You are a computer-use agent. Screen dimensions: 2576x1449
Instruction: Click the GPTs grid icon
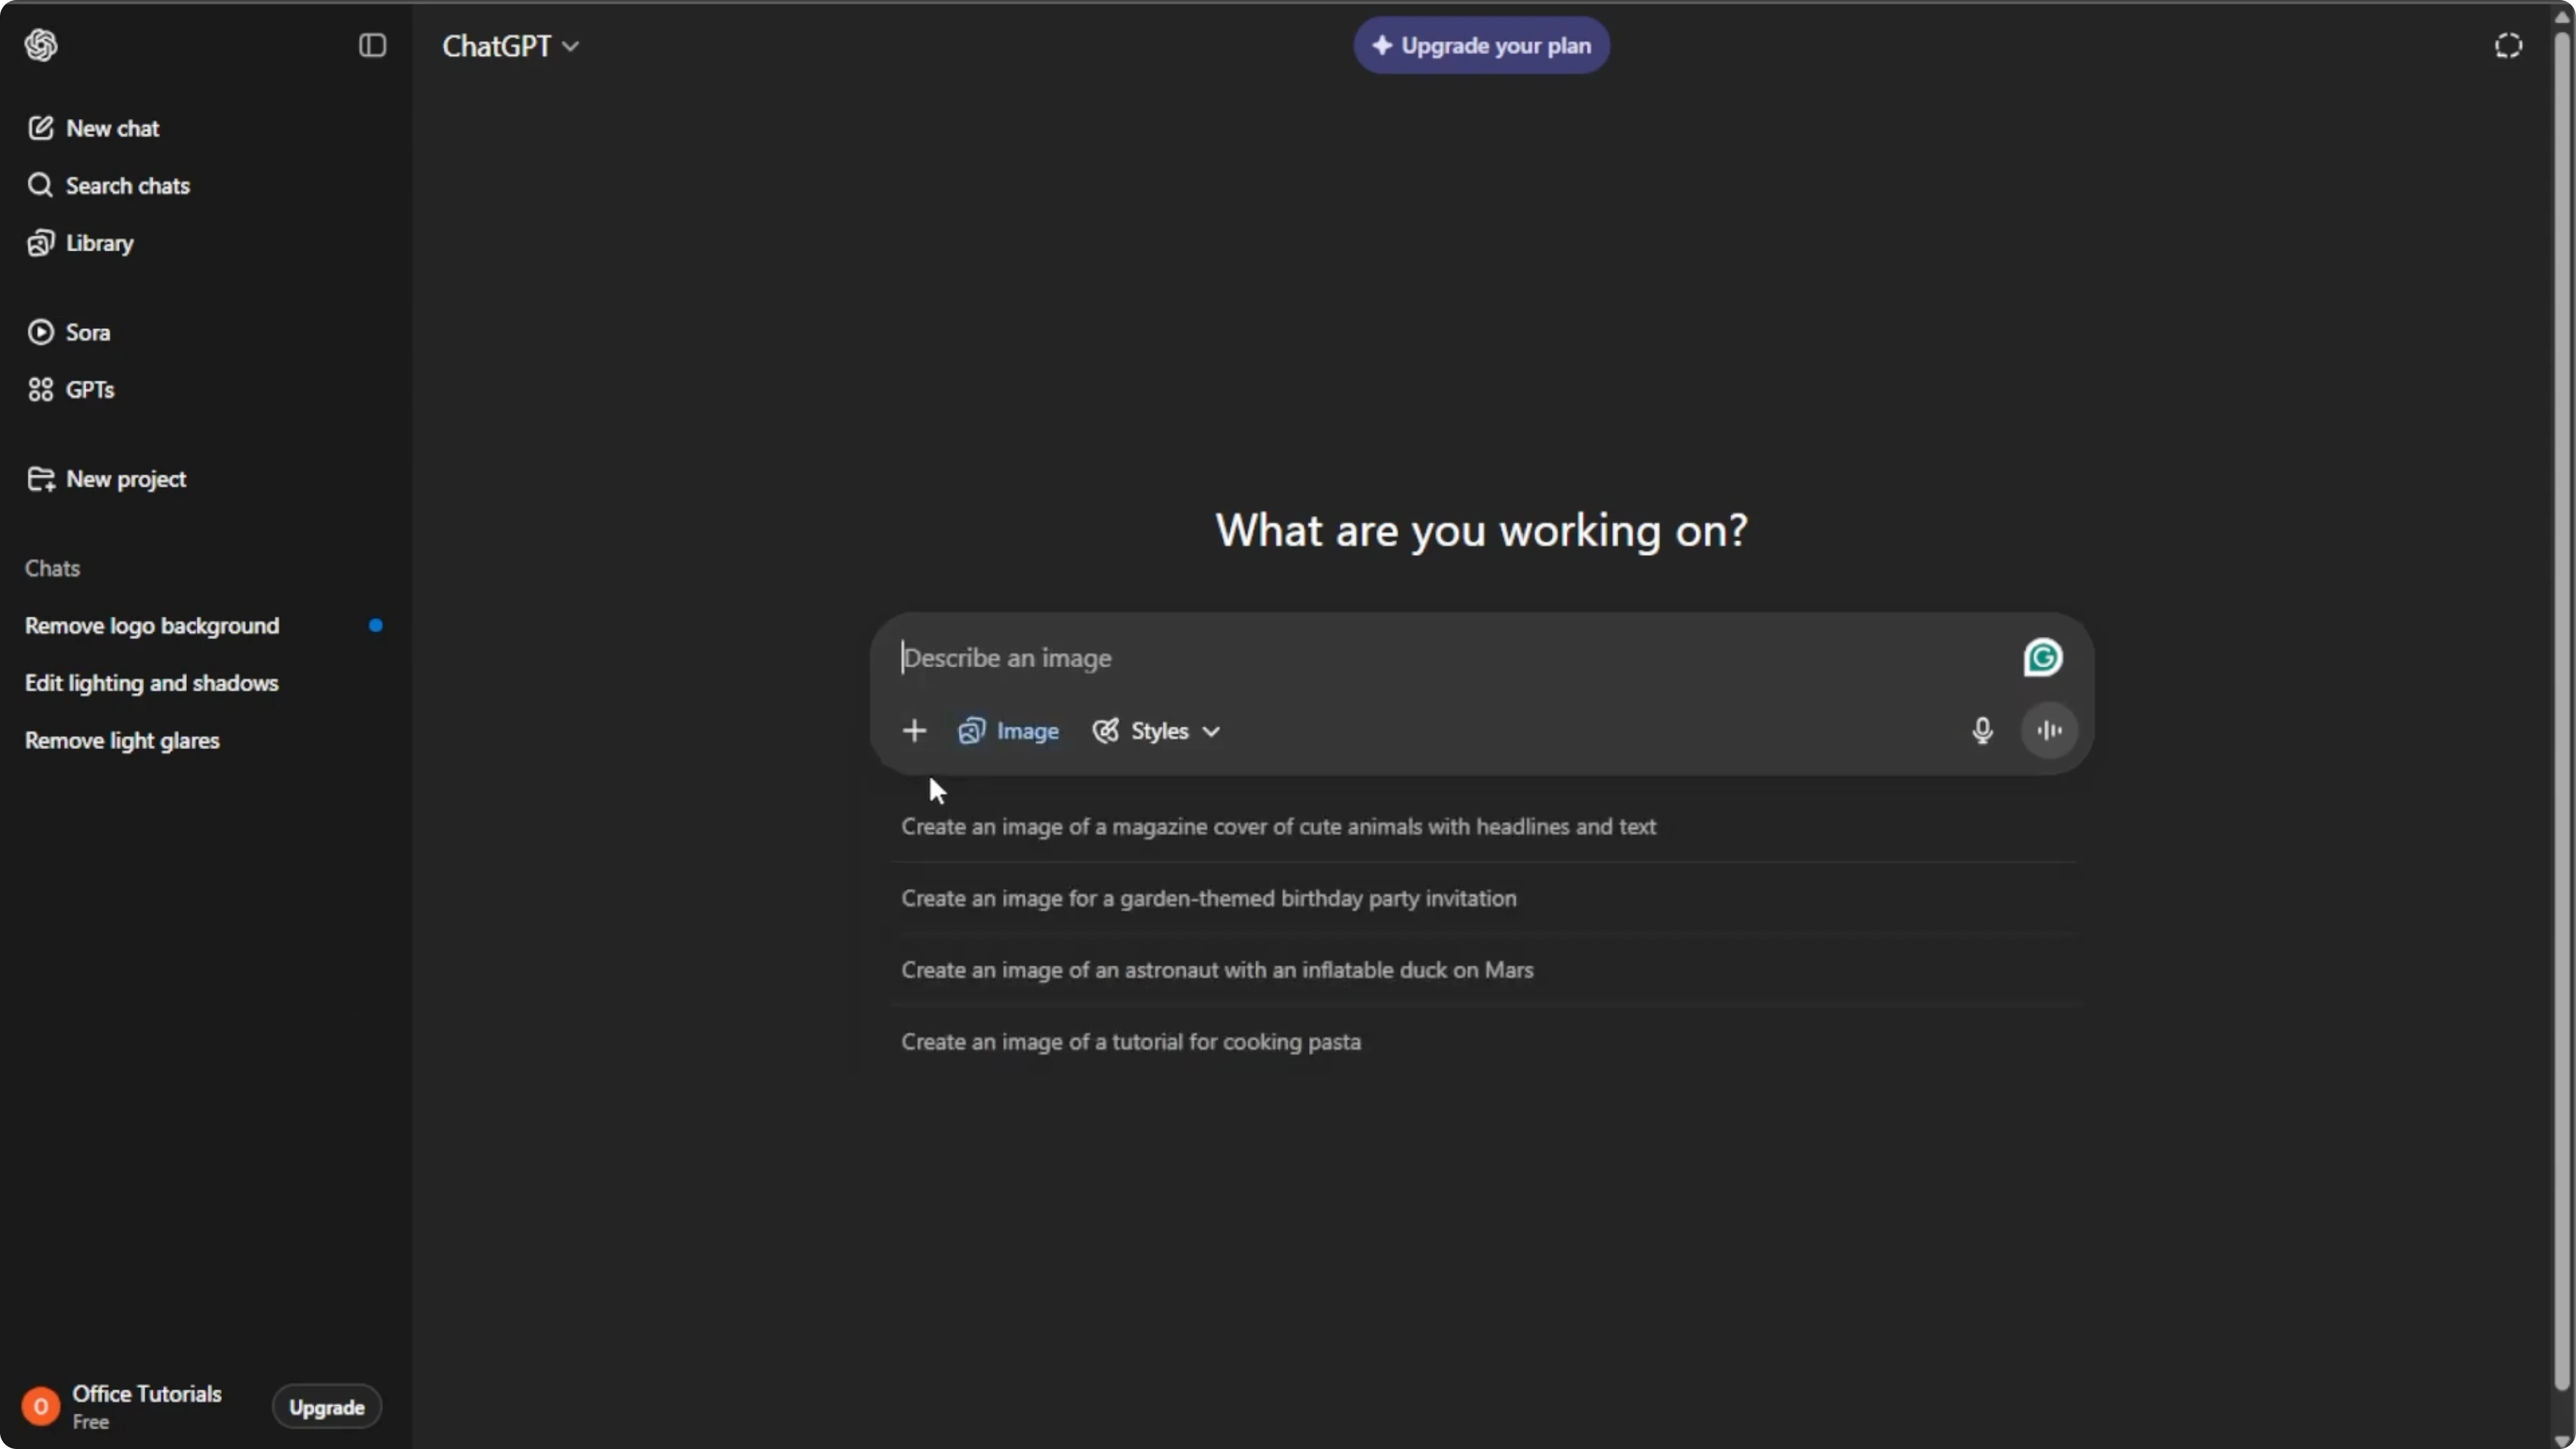(x=40, y=389)
